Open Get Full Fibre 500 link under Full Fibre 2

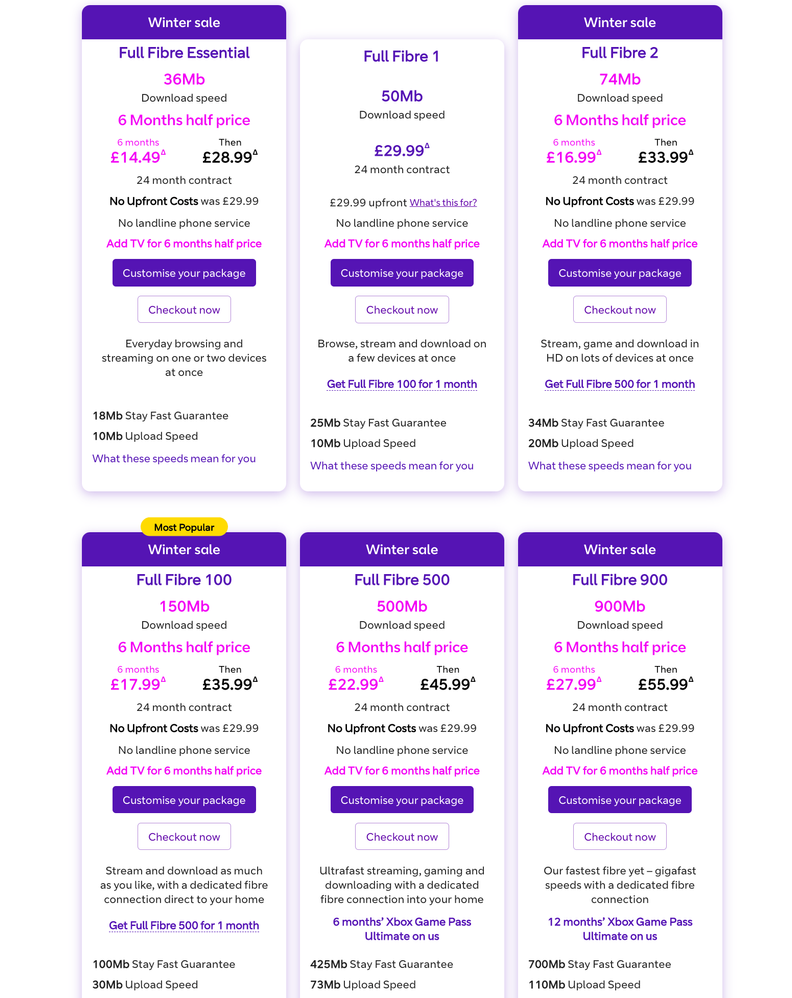point(620,384)
